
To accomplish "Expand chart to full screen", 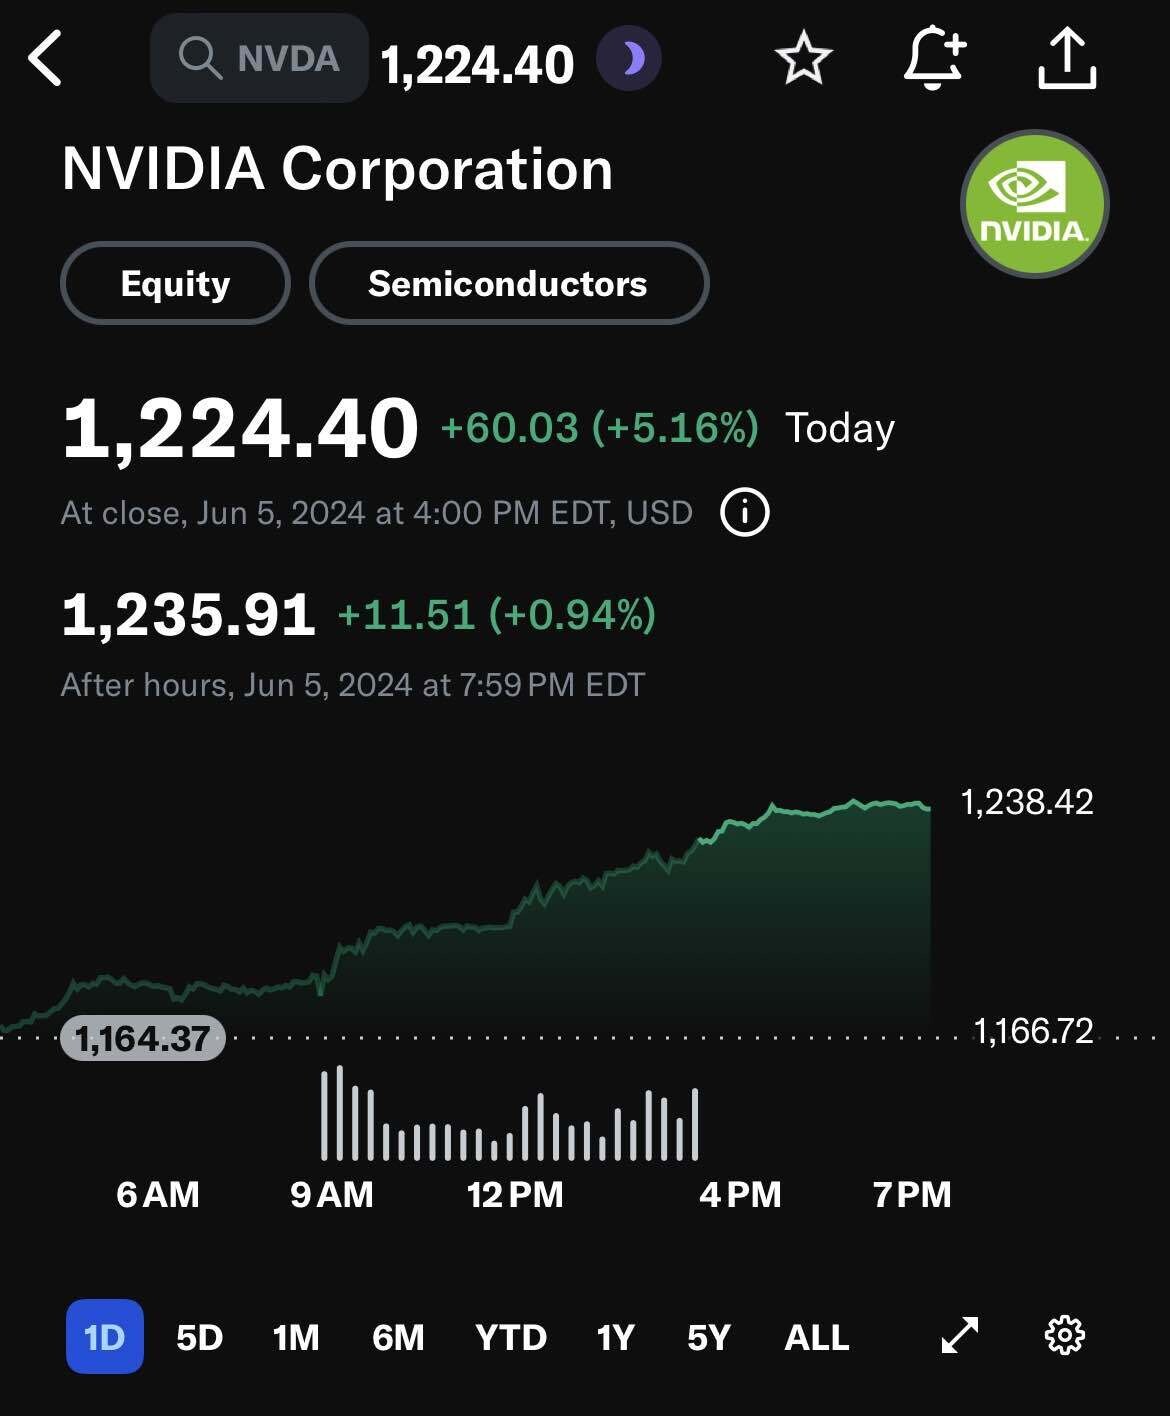I will [x=960, y=1336].
